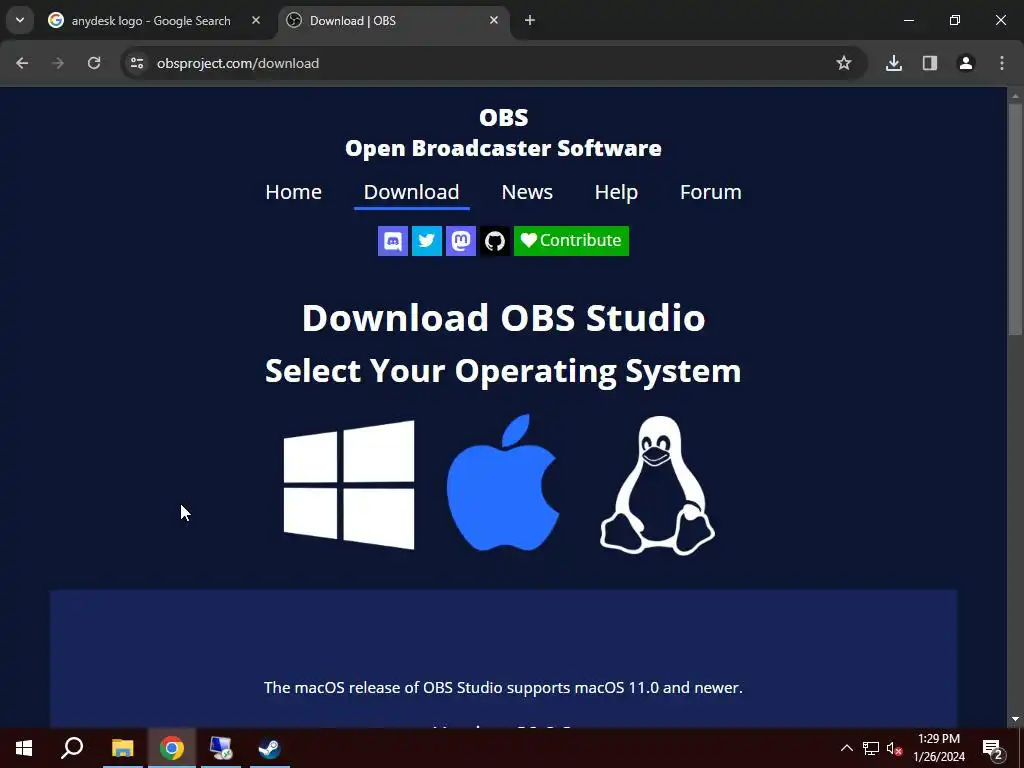Click the Chrome taskbar icon

(172, 748)
